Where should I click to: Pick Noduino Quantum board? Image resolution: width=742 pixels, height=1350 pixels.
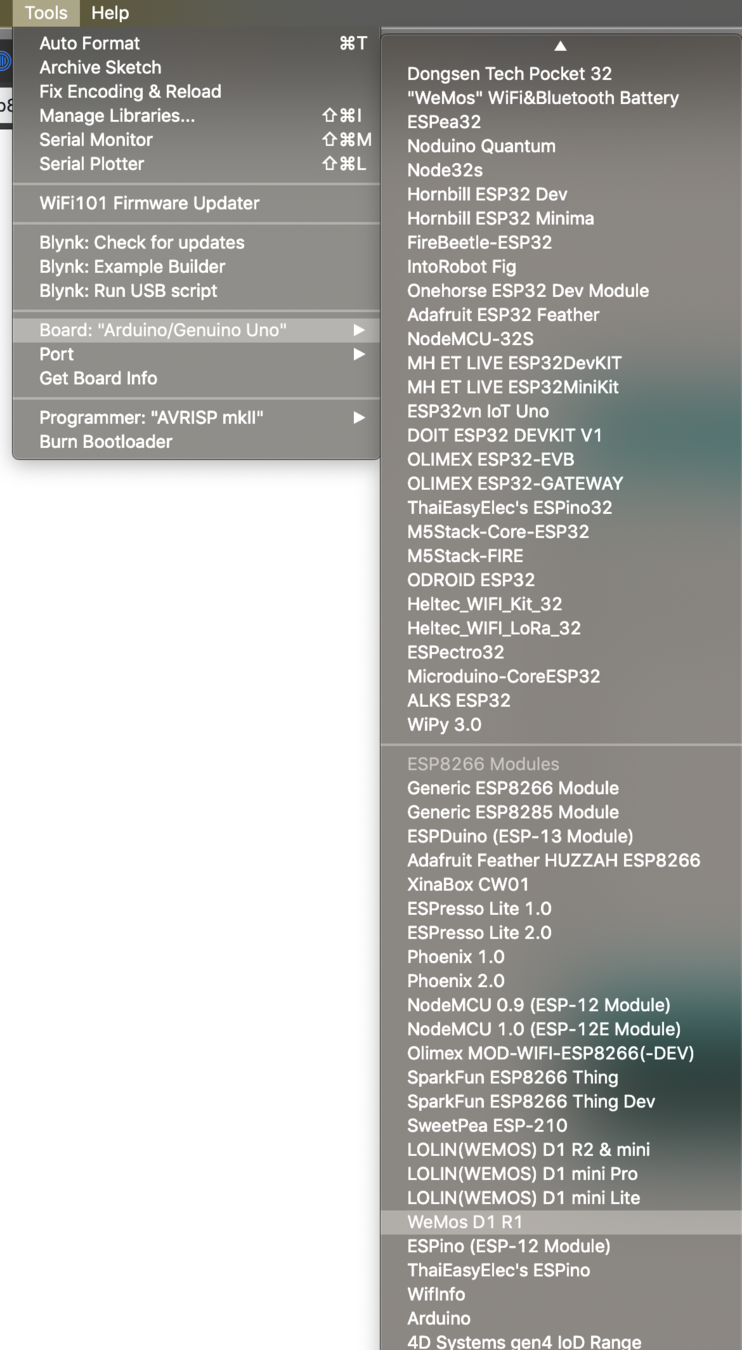click(561, 145)
